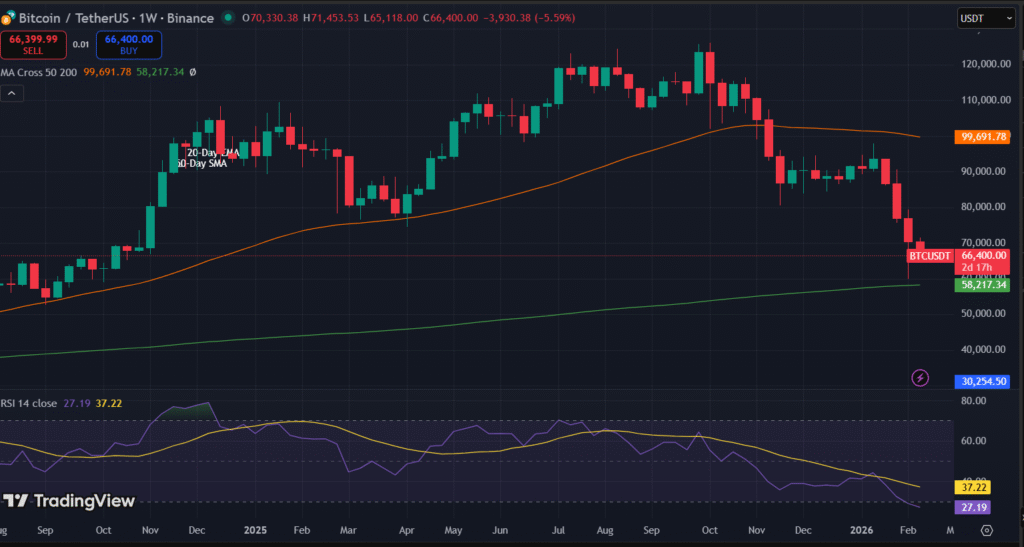
Task: Click the Bitcoin coin logo icon
Action: (8, 18)
